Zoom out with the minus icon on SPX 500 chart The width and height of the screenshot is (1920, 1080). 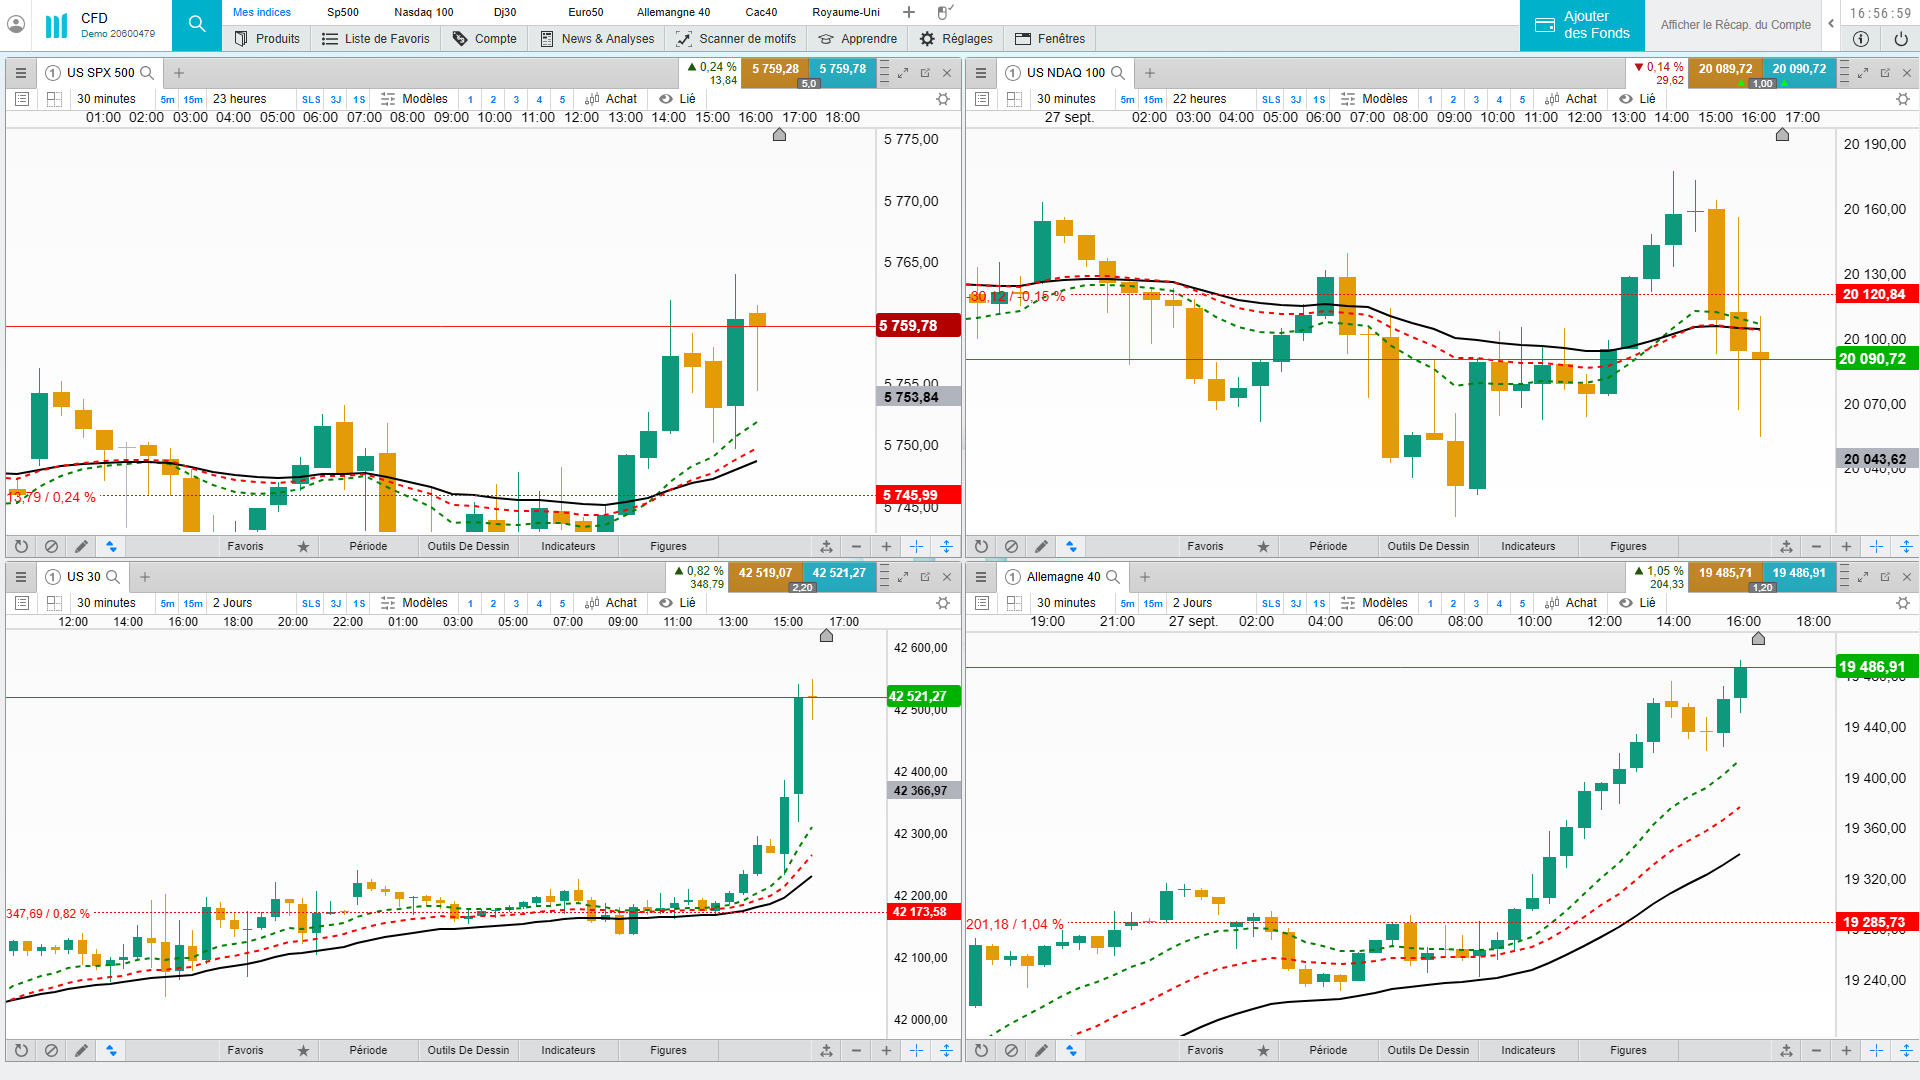point(856,547)
